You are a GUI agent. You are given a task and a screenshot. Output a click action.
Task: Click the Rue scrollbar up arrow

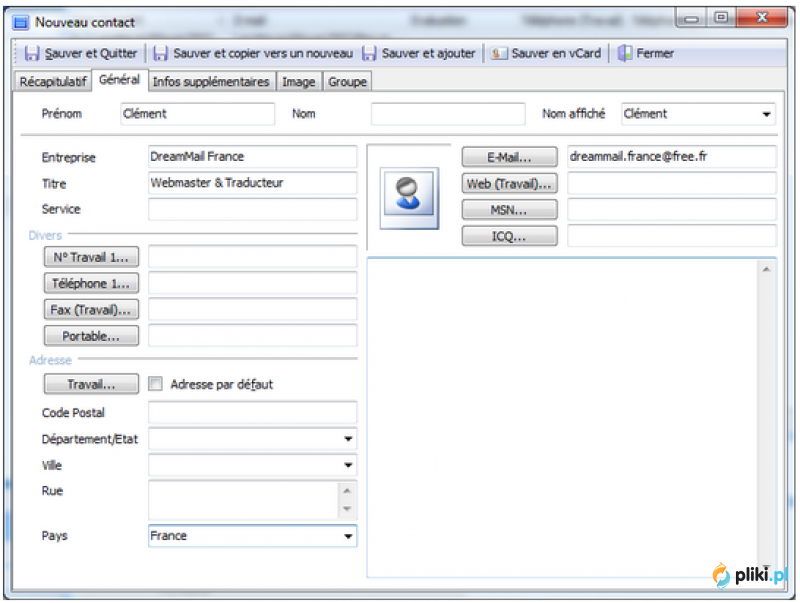coord(347,491)
